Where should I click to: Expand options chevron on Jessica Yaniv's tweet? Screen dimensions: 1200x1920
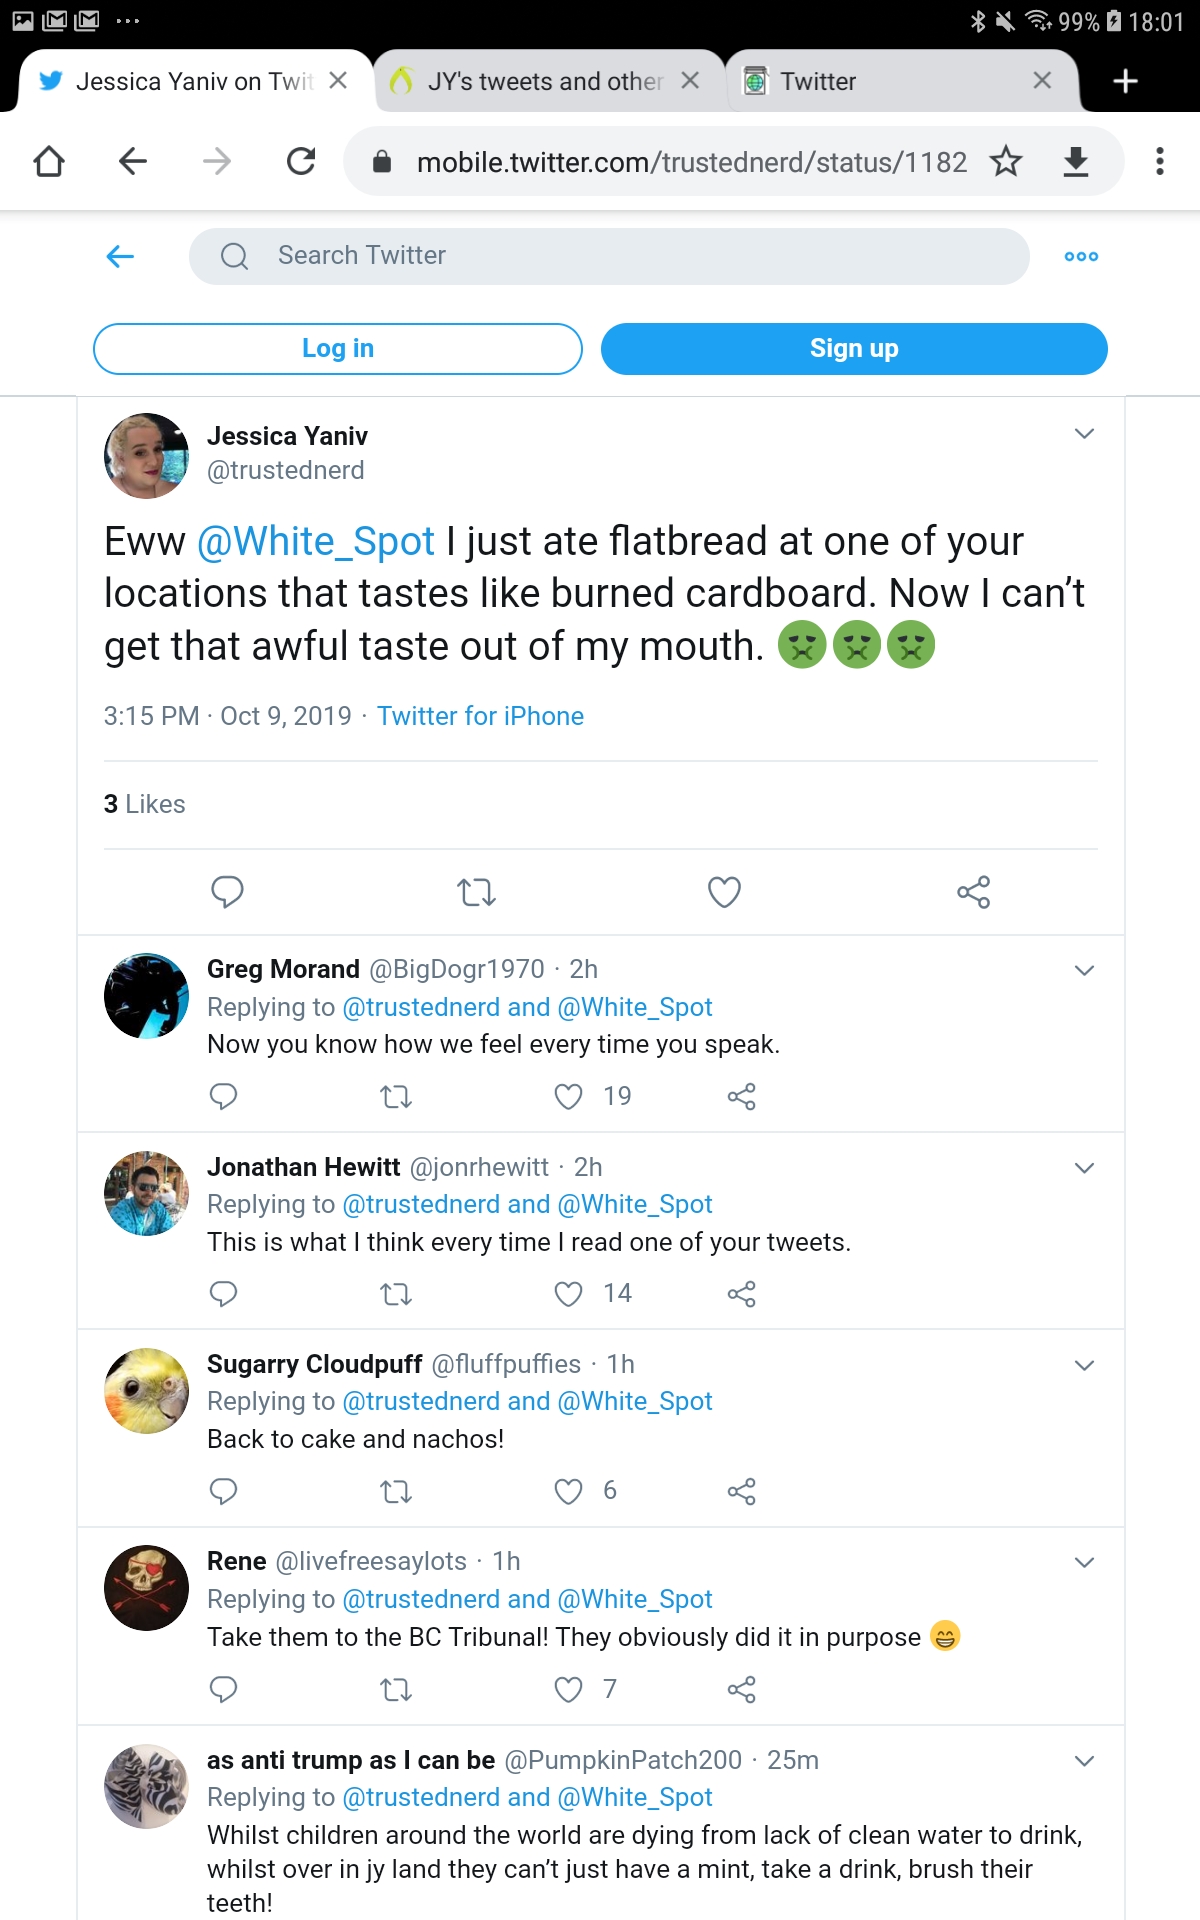[1084, 433]
